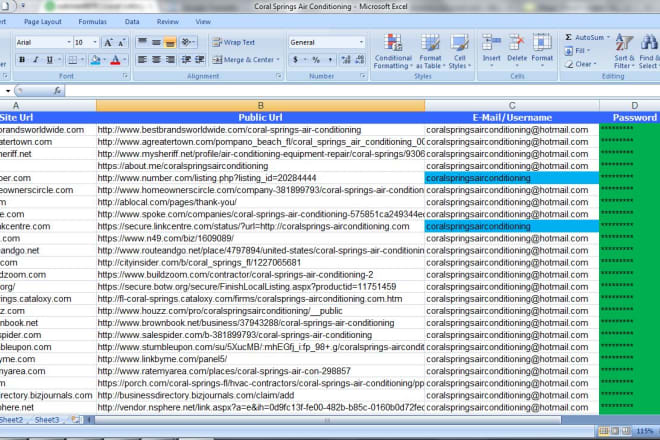660x440 pixels.
Task: Toggle Italic formatting
Action: [x=36, y=60]
